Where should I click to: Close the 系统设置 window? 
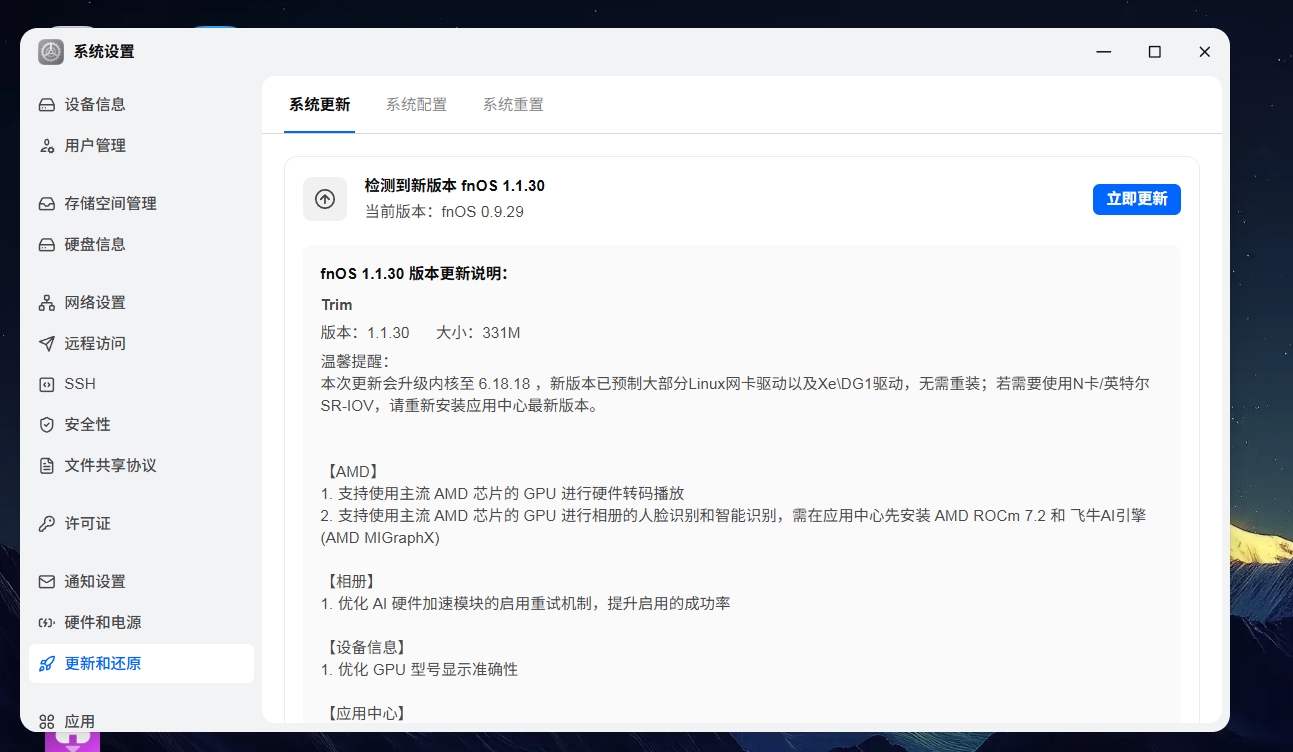(1205, 52)
